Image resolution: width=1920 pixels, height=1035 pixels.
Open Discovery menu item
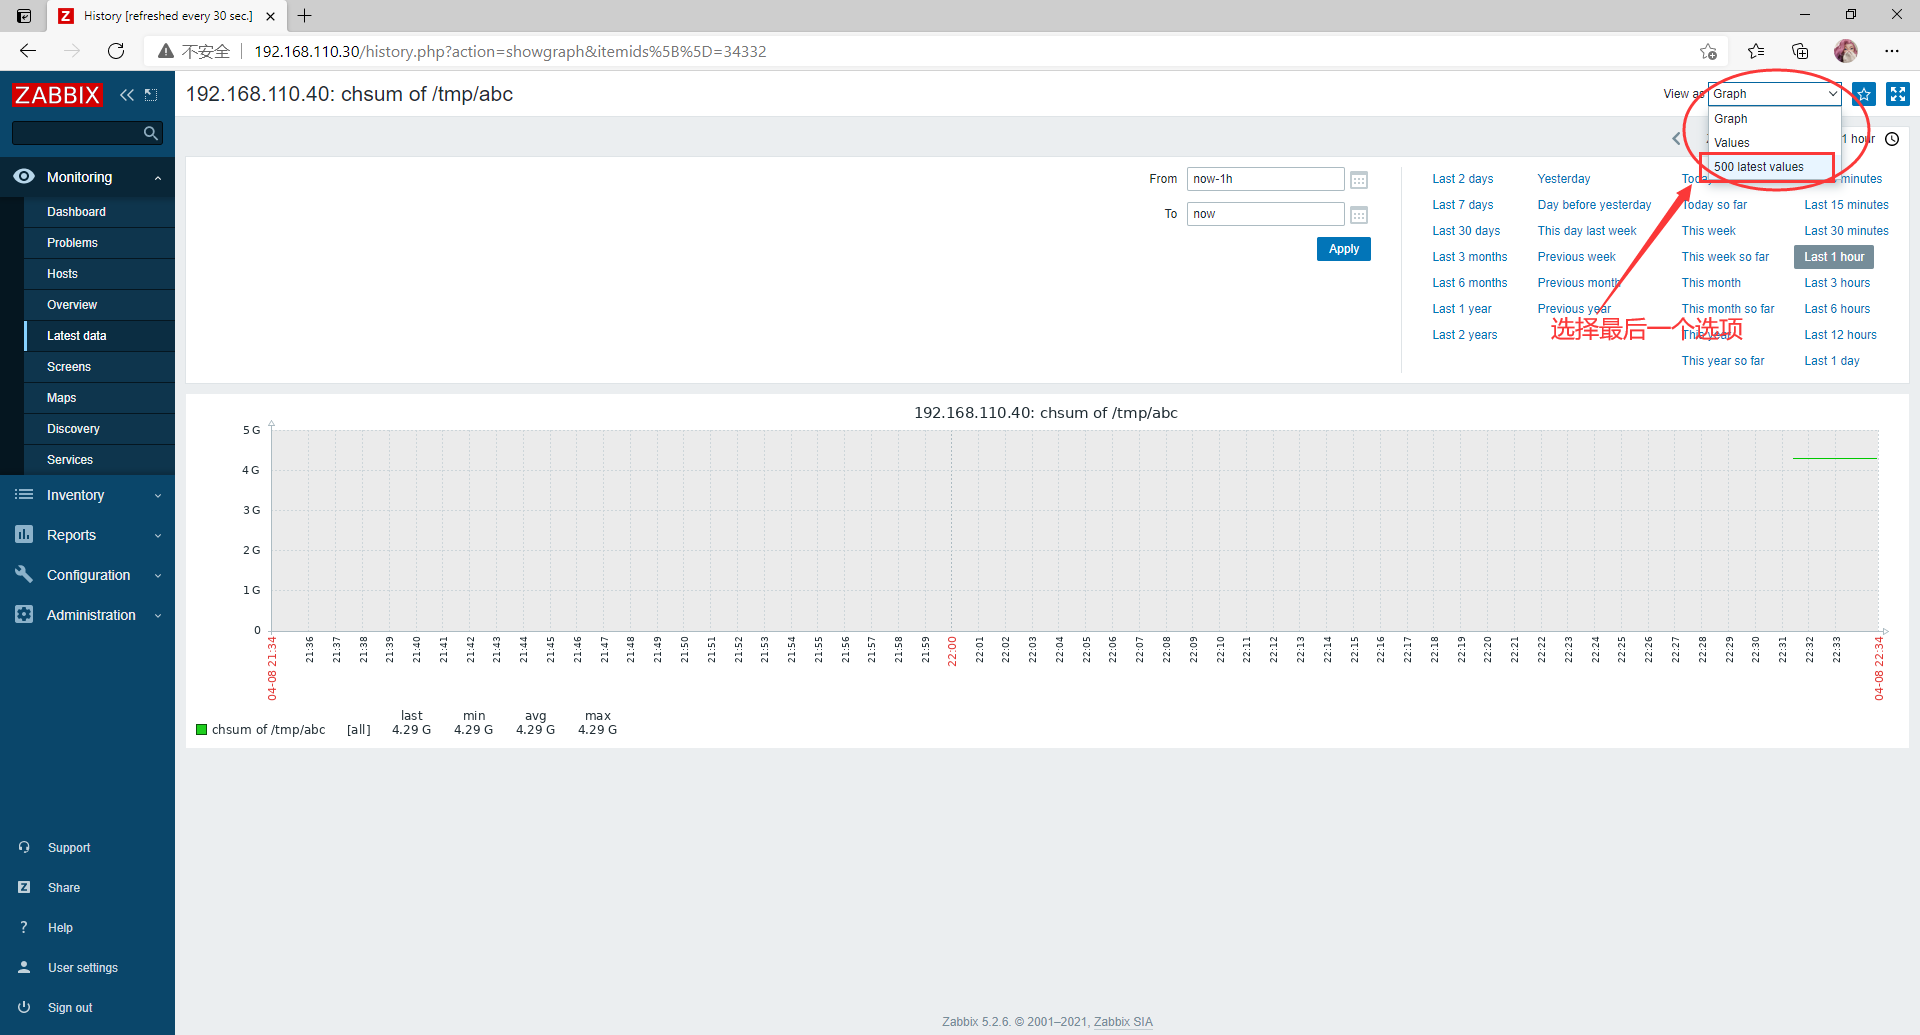coord(73,429)
